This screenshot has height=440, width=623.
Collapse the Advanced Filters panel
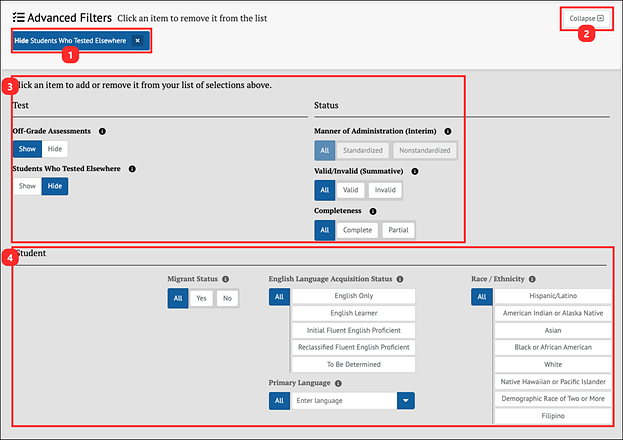pos(586,19)
